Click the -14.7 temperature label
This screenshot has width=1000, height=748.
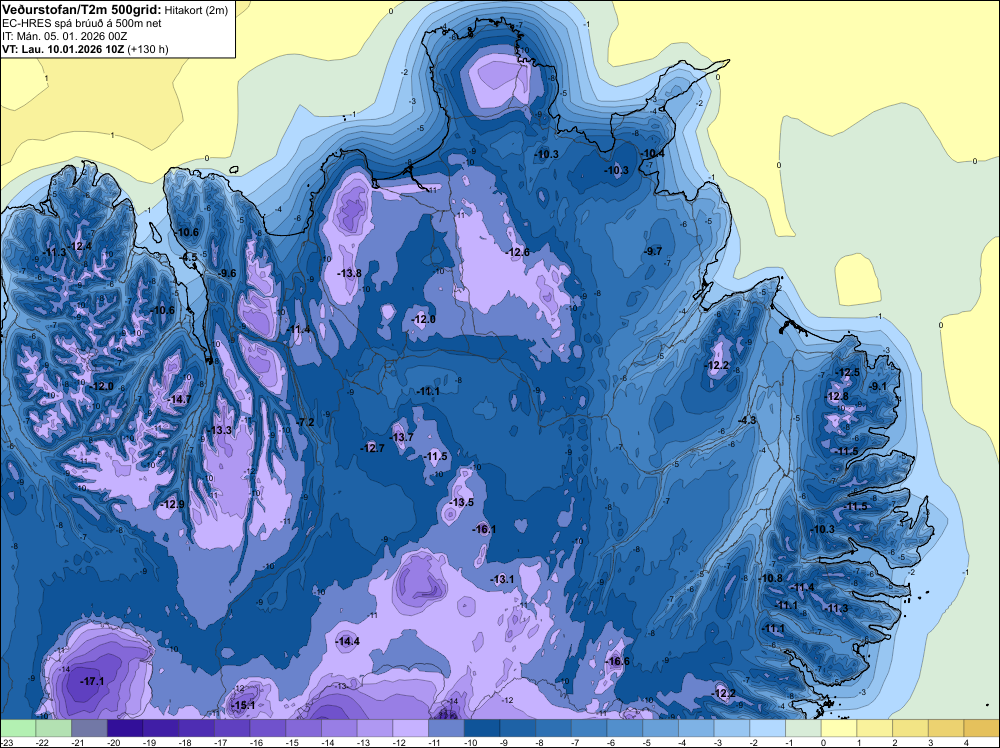[179, 400]
